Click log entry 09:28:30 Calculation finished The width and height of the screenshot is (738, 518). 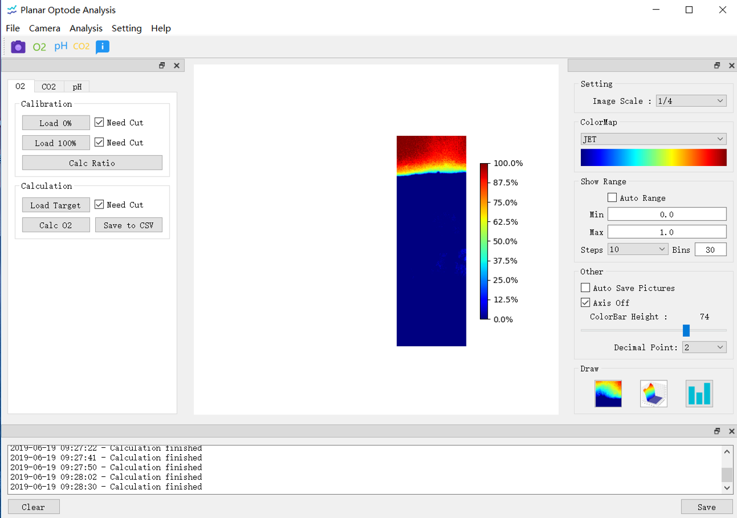(106, 487)
